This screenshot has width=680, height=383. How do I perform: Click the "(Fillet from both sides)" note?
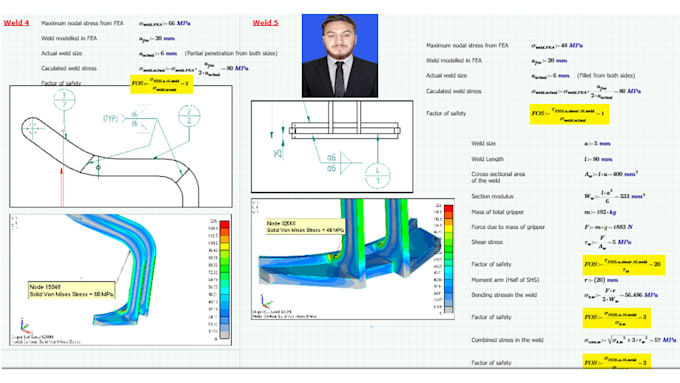606,75
